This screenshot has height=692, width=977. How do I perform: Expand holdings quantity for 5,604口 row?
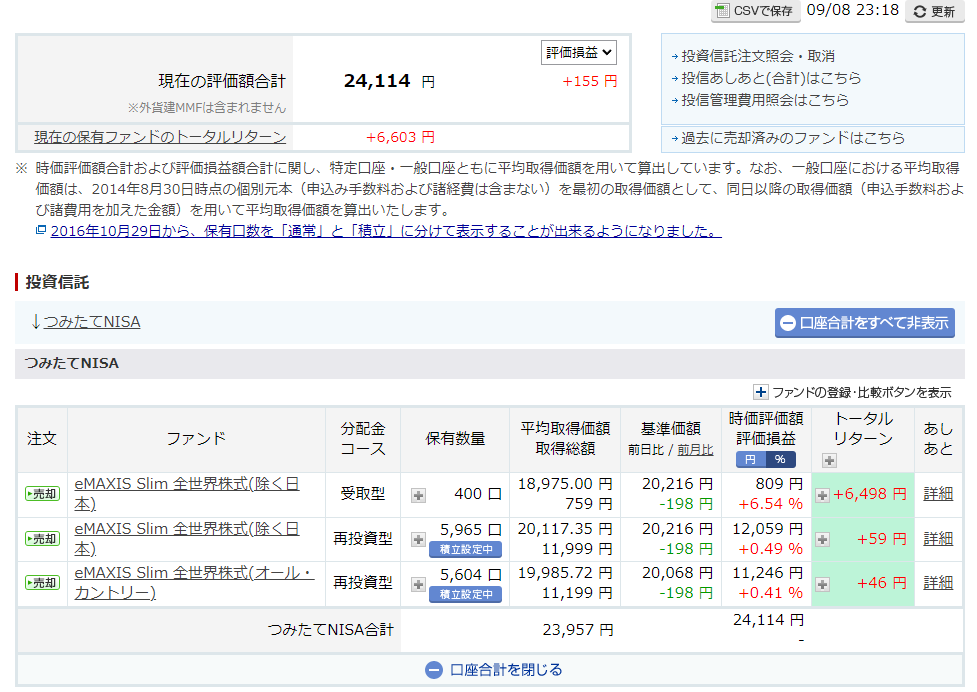click(418, 584)
